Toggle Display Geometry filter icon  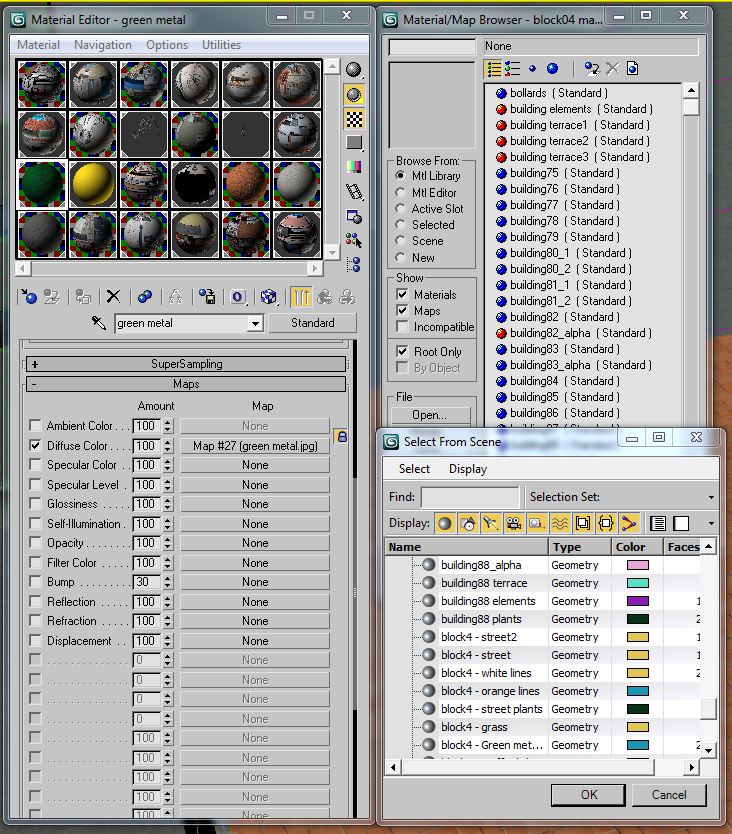coord(445,523)
